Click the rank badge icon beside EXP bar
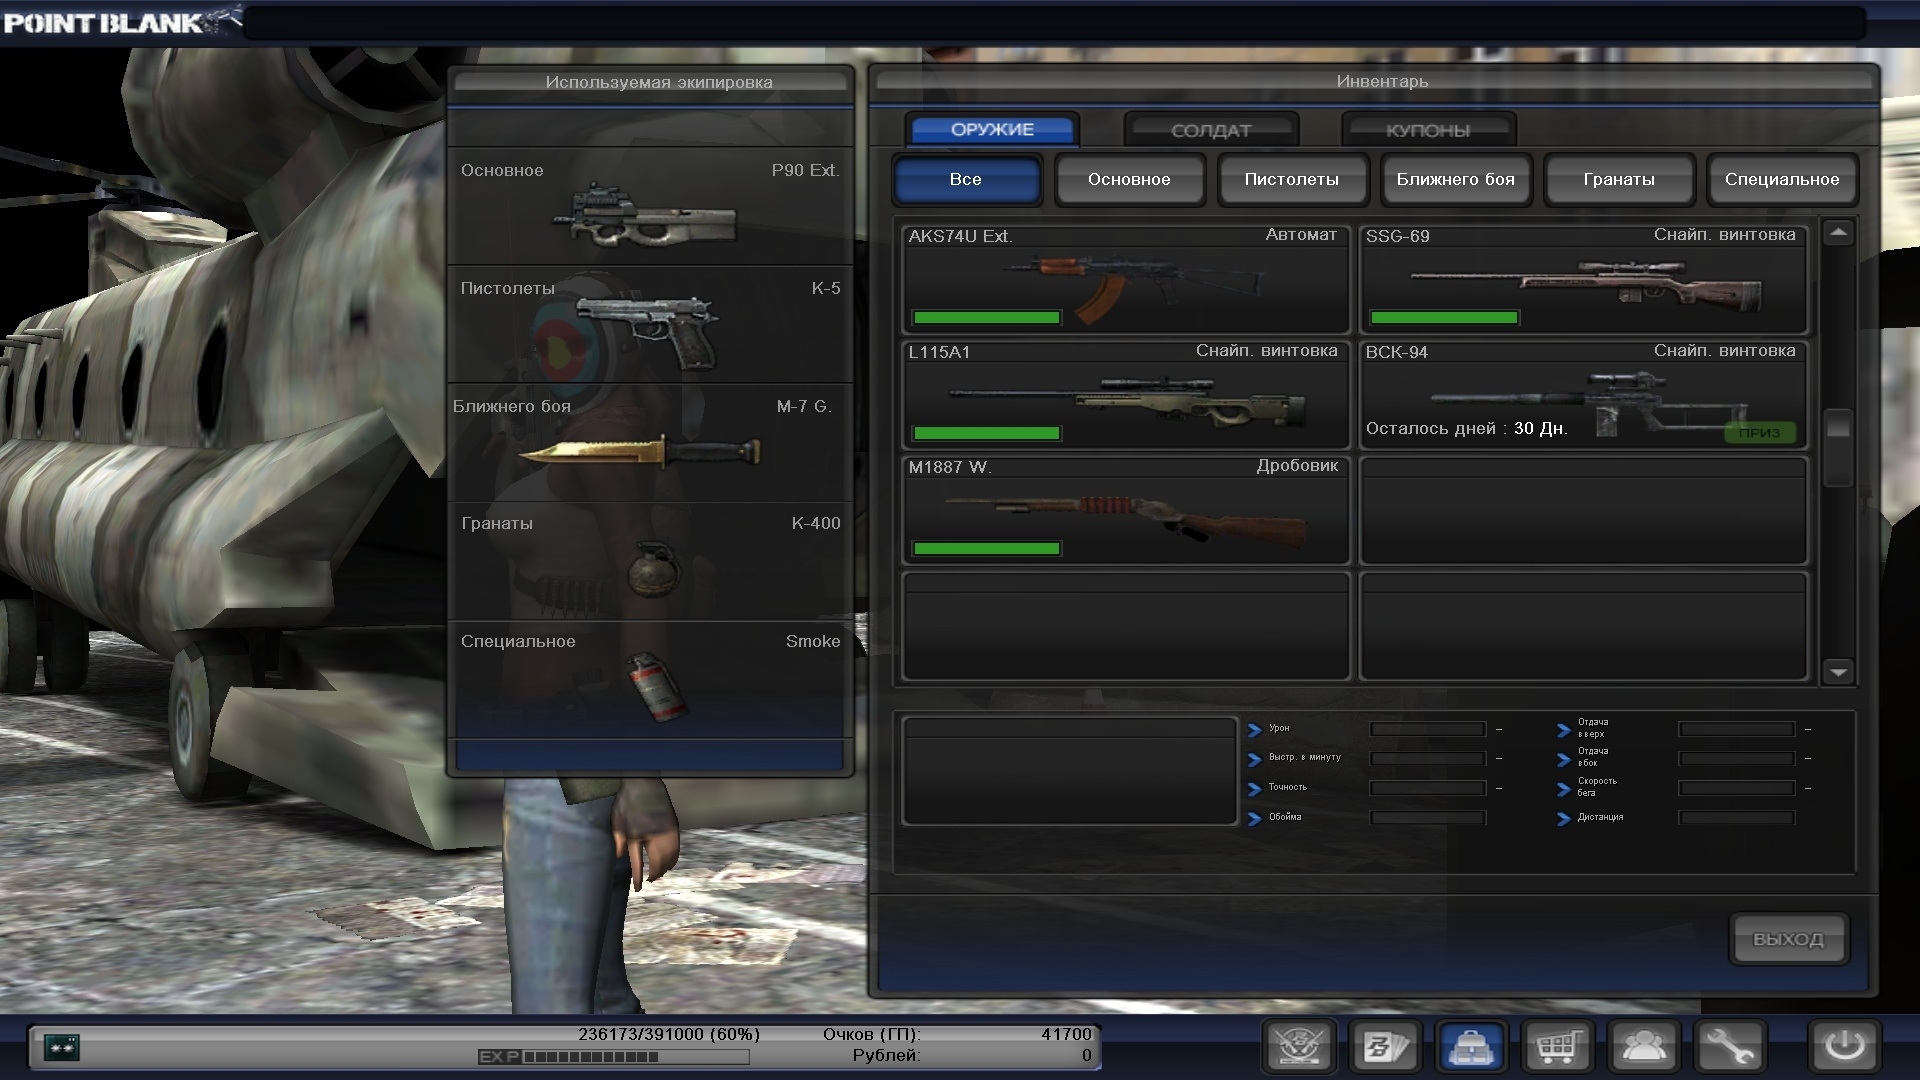The image size is (1920, 1080). point(62,1047)
